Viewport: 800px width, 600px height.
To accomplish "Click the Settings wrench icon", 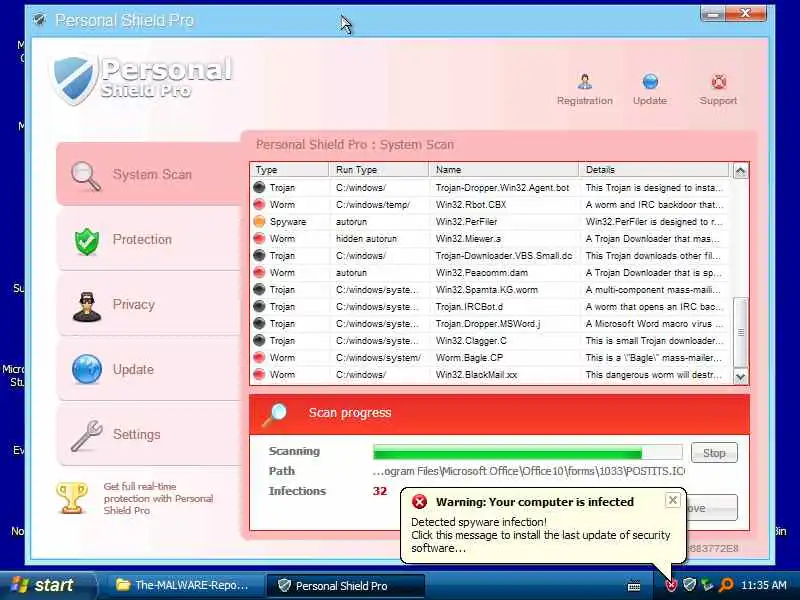I will point(87,435).
